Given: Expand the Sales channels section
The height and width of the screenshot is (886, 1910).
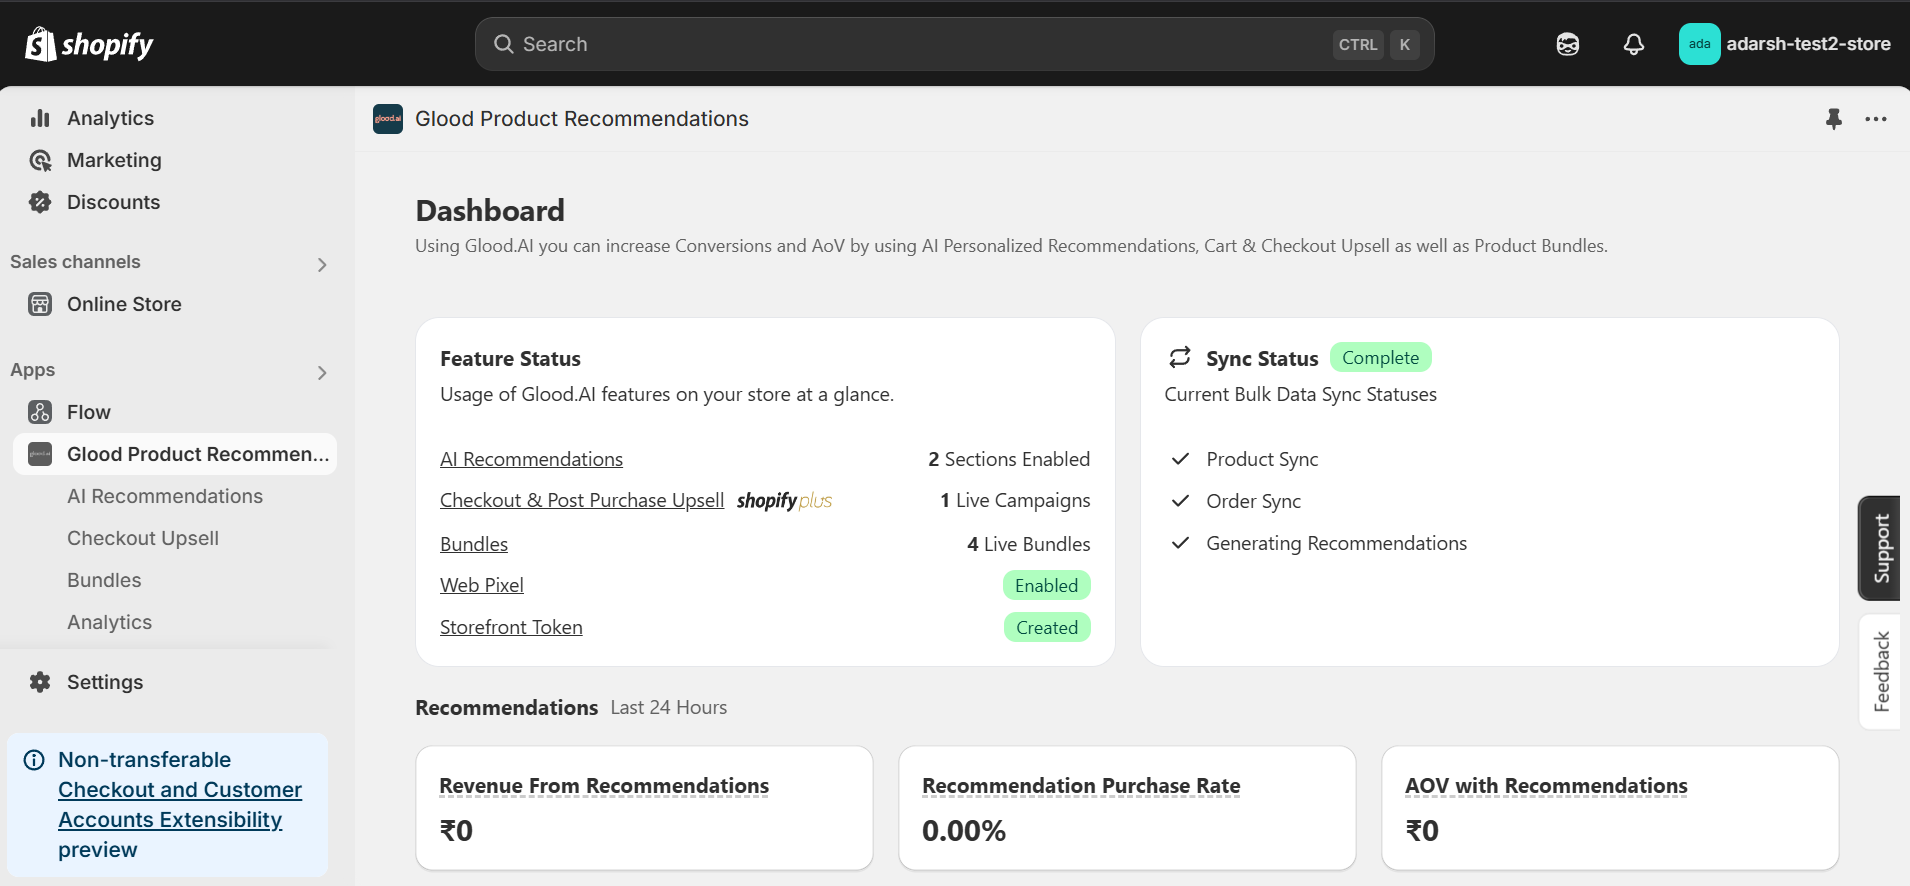Looking at the screenshot, I should (x=321, y=264).
